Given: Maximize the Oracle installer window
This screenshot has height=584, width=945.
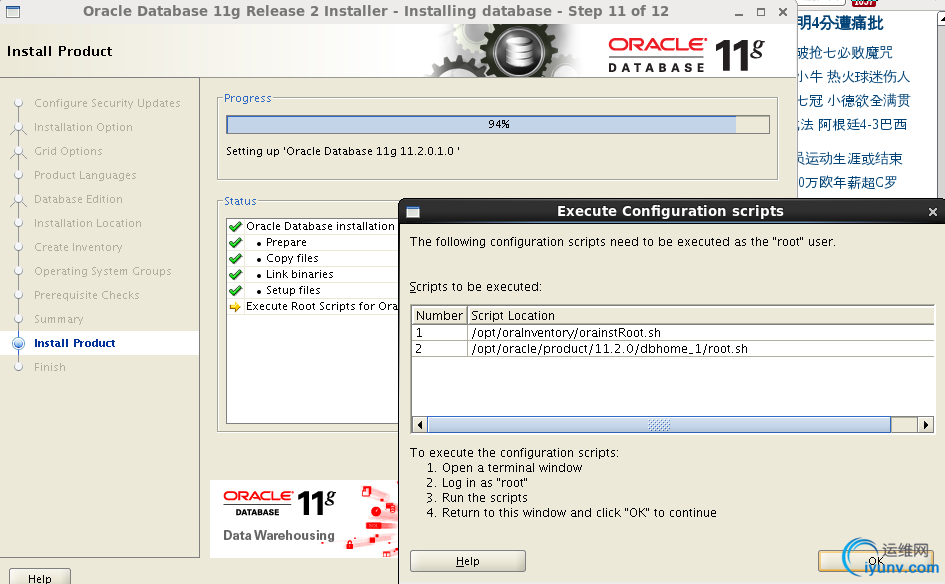Looking at the screenshot, I should [x=761, y=12].
